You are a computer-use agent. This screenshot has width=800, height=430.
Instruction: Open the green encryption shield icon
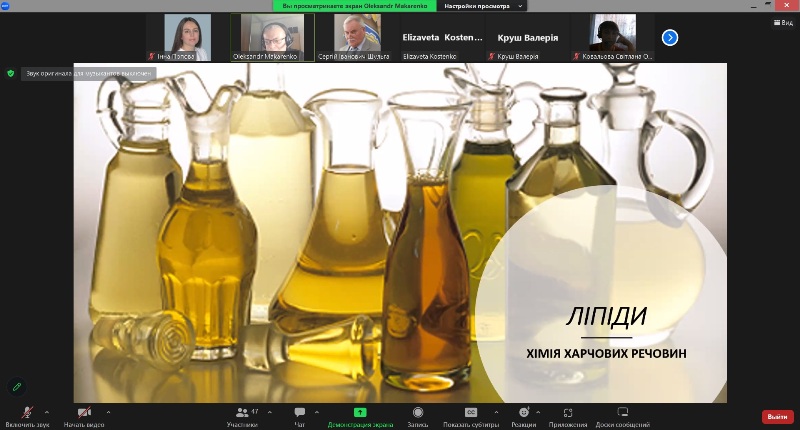click(x=11, y=73)
